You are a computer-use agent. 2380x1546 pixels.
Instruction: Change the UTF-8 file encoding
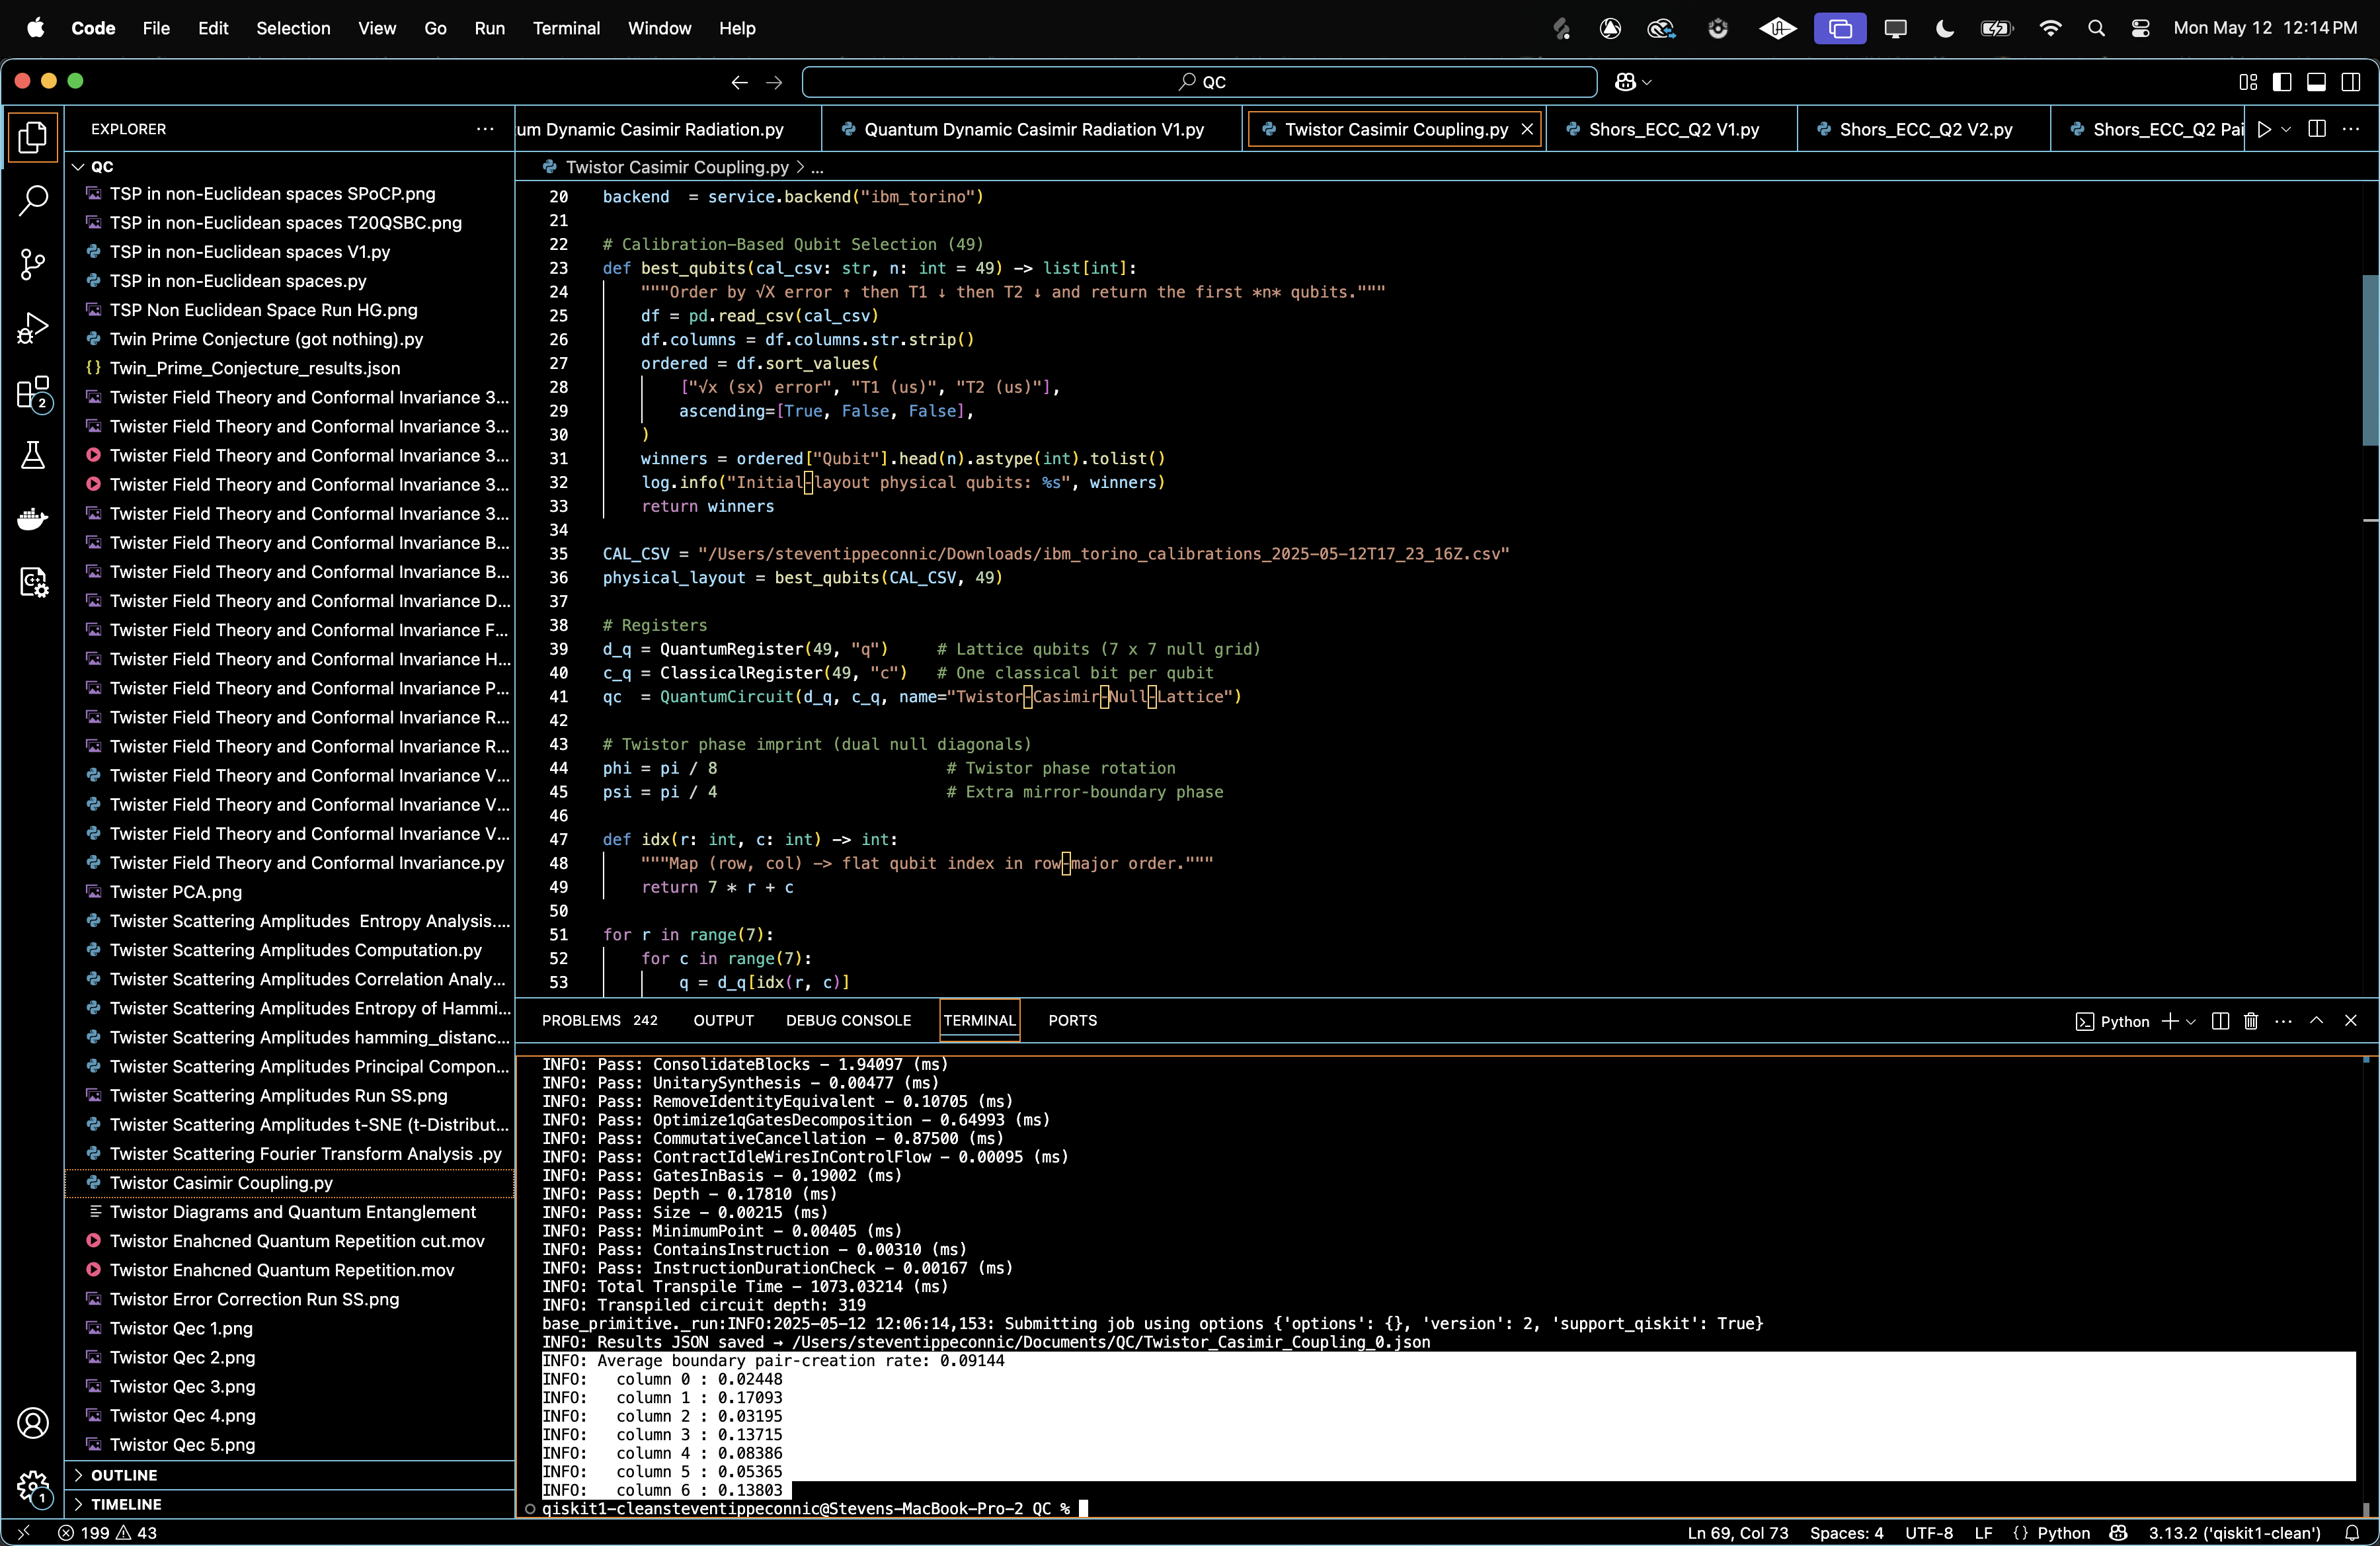(x=1929, y=1533)
